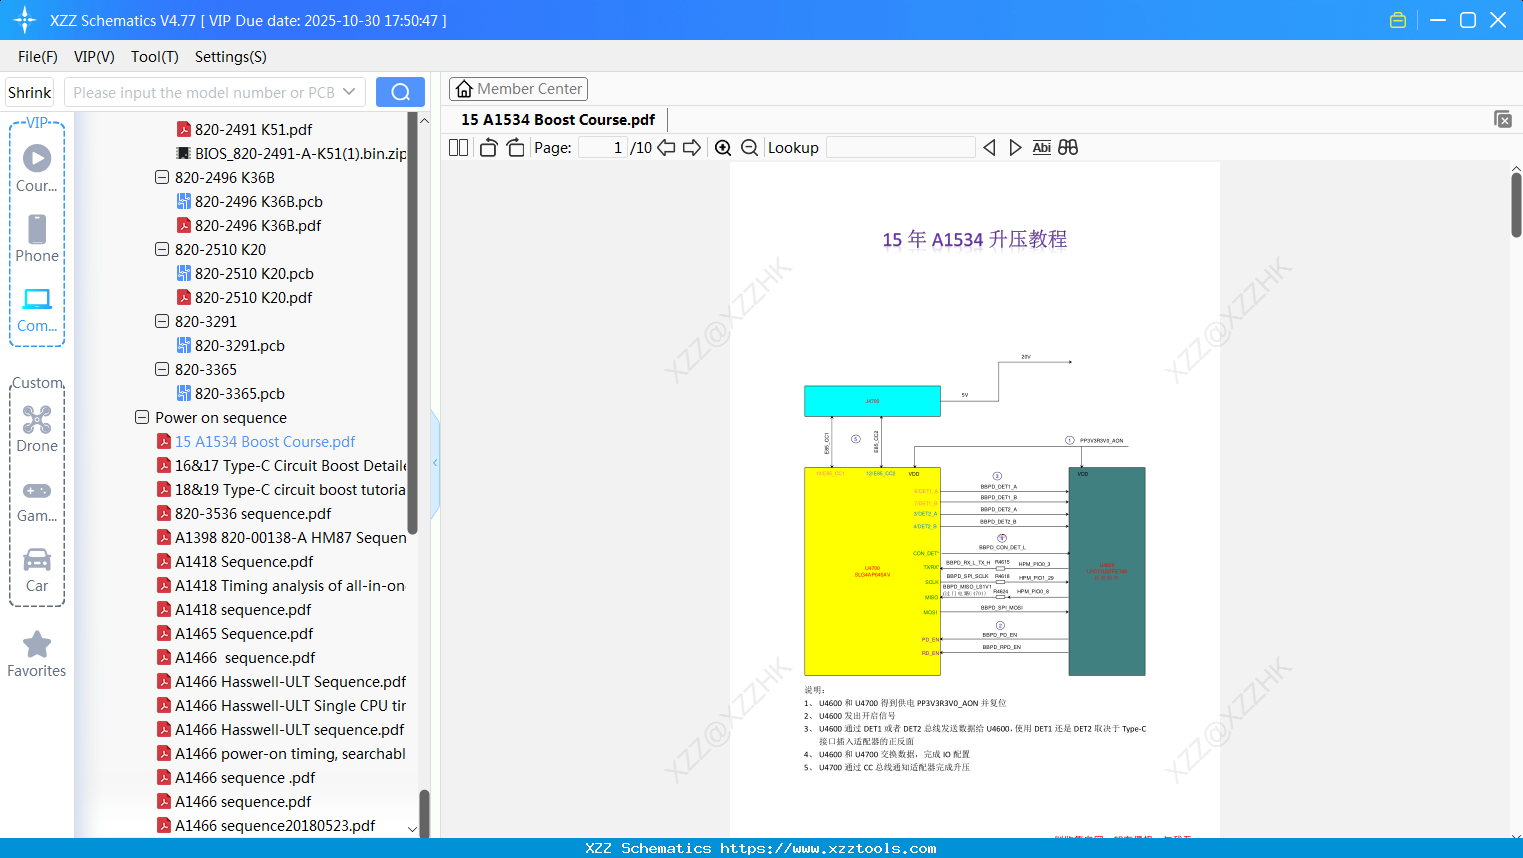Image resolution: width=1523 pixels, height=858 pixels.
Task: Select the 15 A1534 Boost Course.pdf tree item
Action: pos(265,441)
